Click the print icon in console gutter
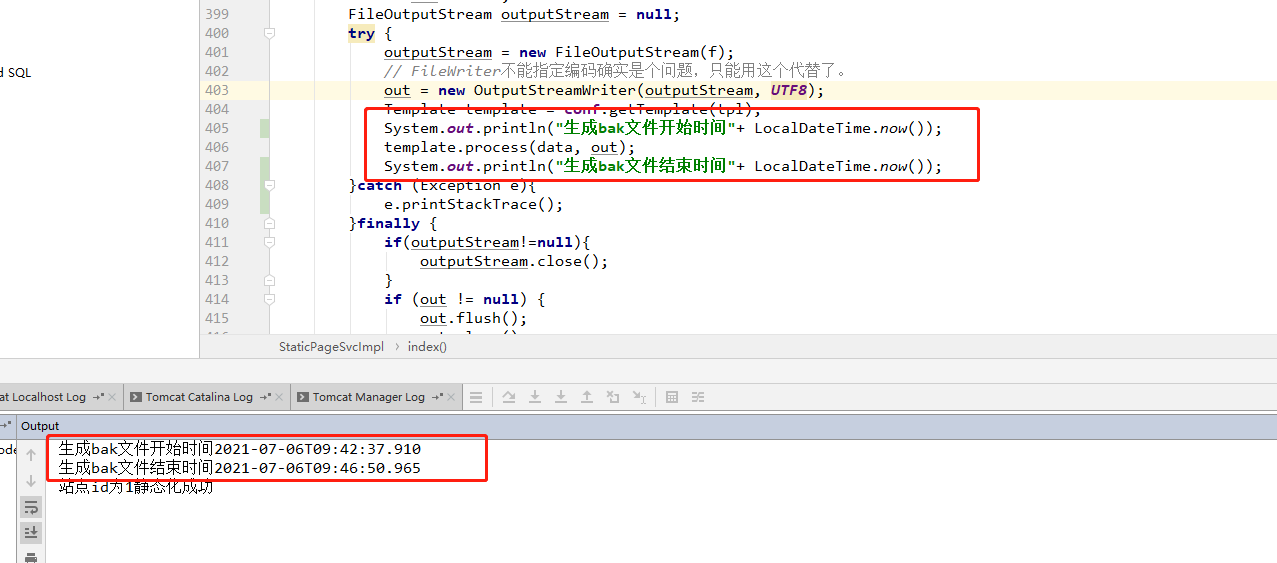This screenshot has width=1277, height=563. point(31,557)
